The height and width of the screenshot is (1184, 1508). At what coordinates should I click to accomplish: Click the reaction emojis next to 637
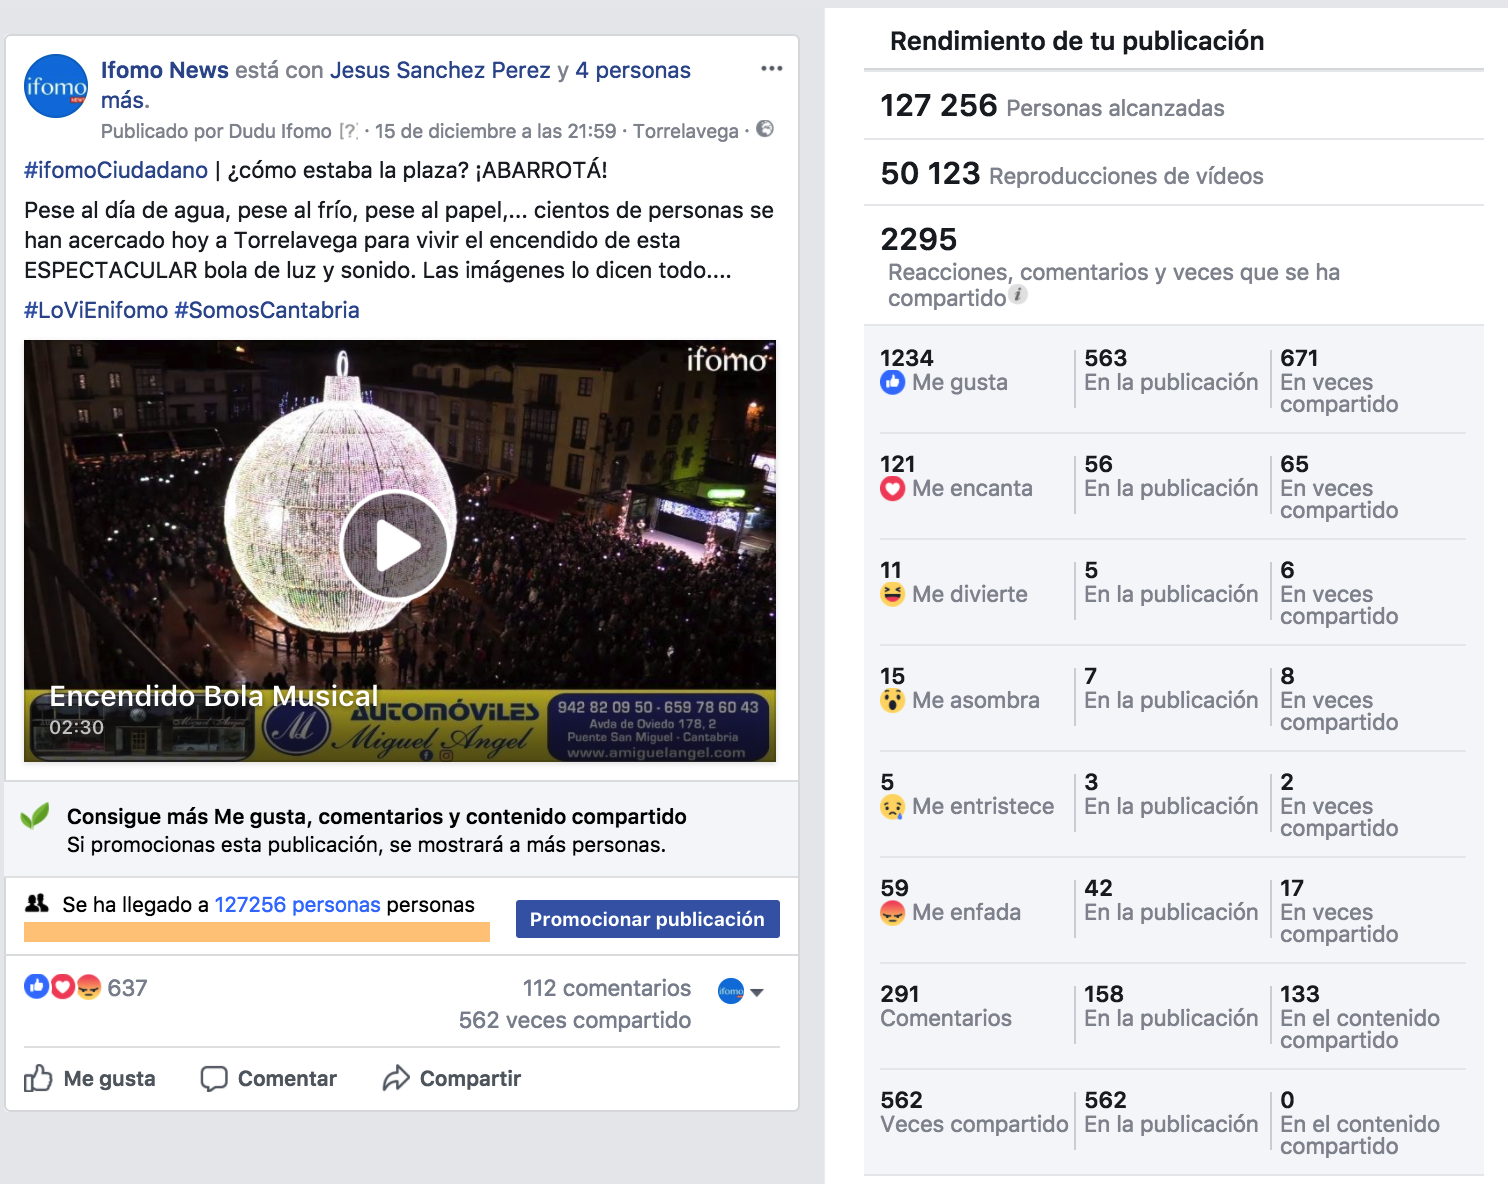tap(63, 987)
